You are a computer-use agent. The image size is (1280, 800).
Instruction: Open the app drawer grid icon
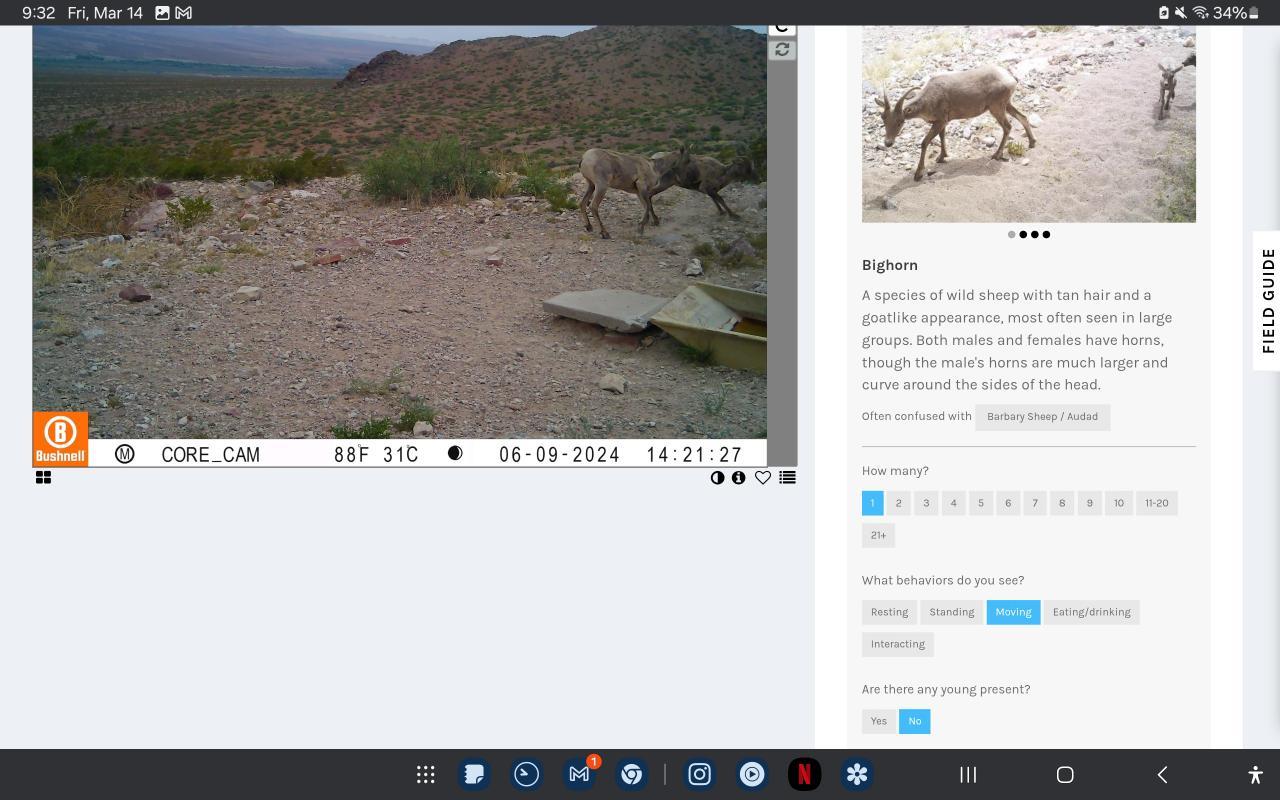pos(425,774)
